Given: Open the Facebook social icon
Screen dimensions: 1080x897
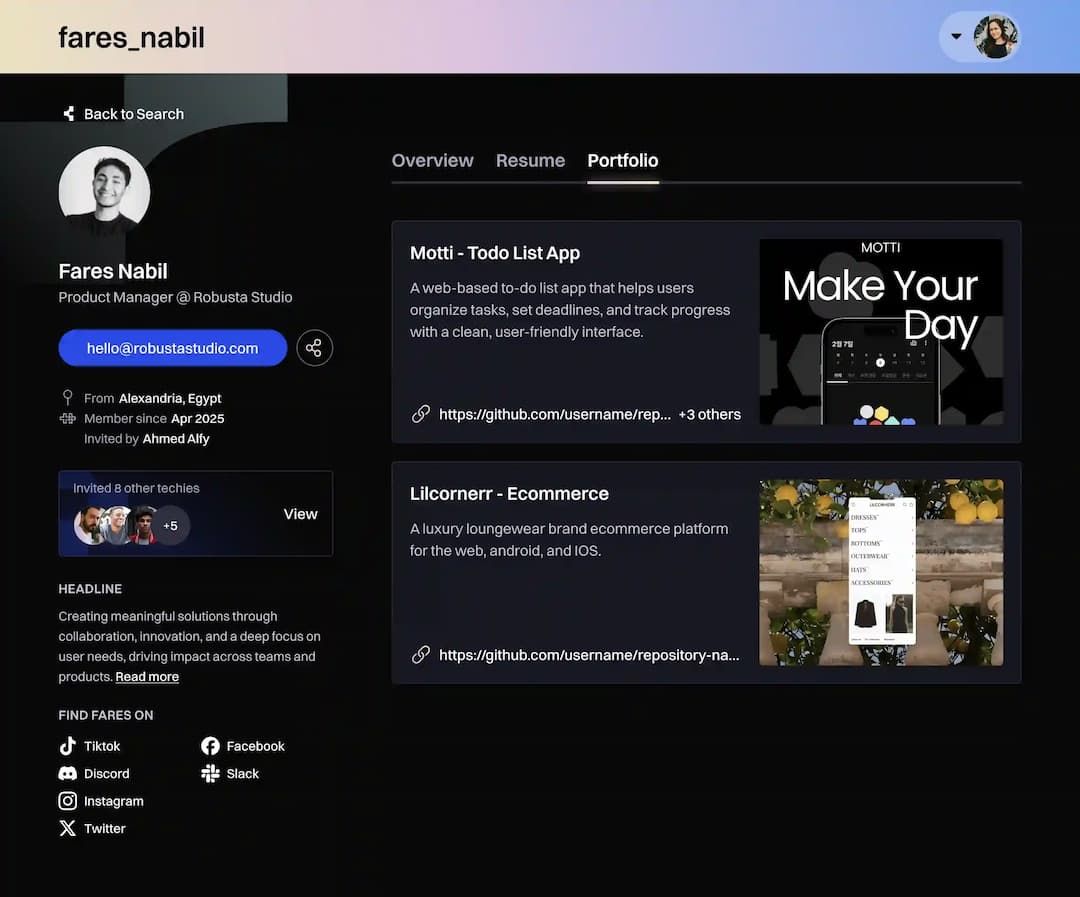Looking at the screenshot, I should (210, 746).
